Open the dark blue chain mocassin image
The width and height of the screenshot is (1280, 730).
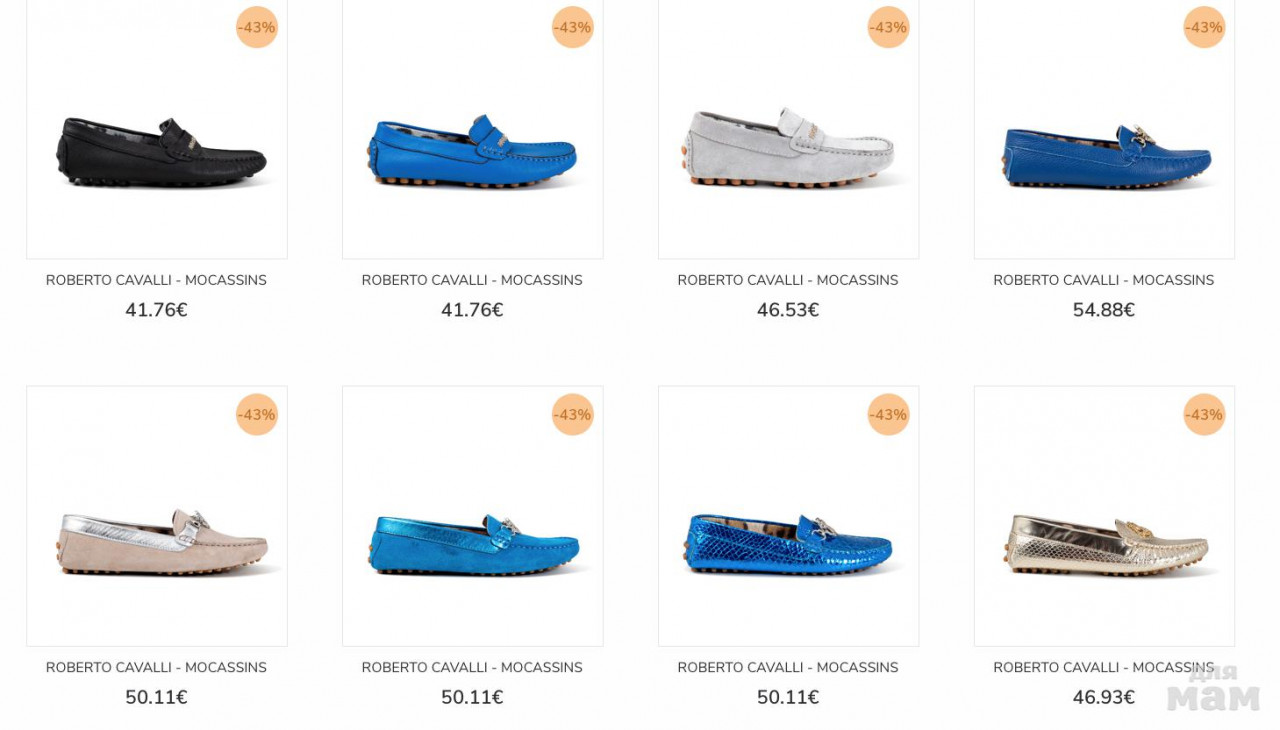click(1105, 130)
